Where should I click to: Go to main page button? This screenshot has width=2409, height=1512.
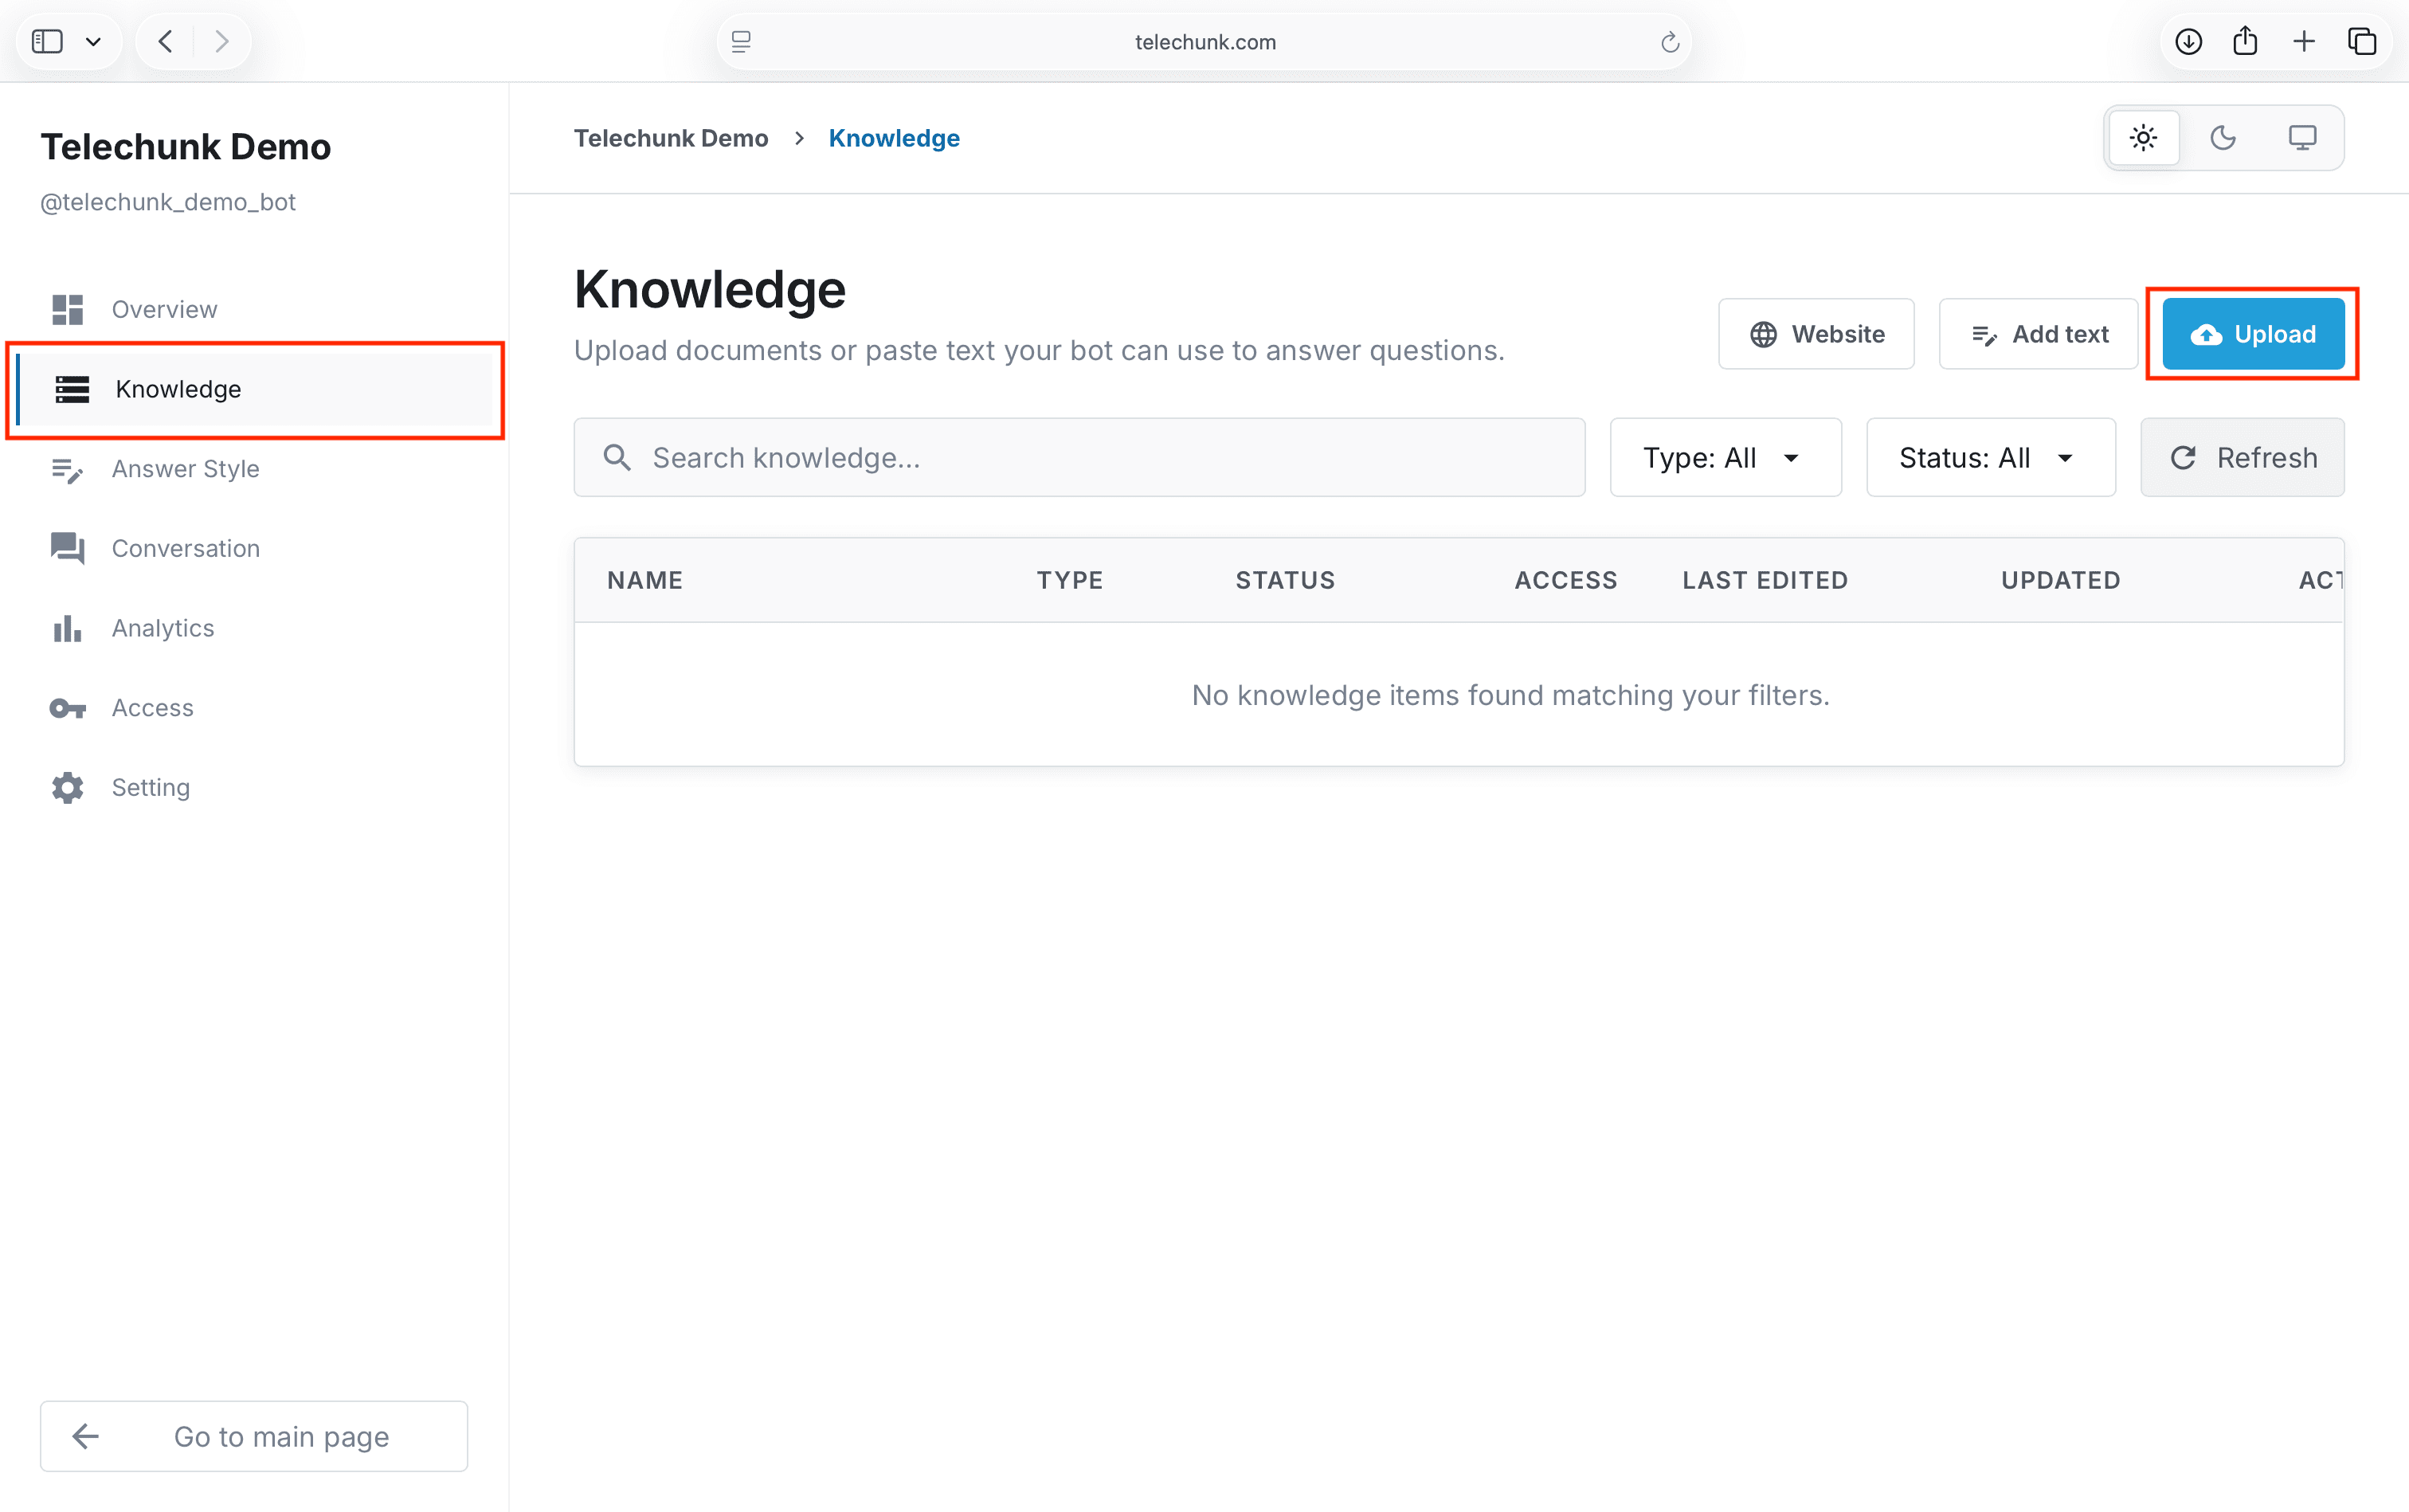[254, 1436]
